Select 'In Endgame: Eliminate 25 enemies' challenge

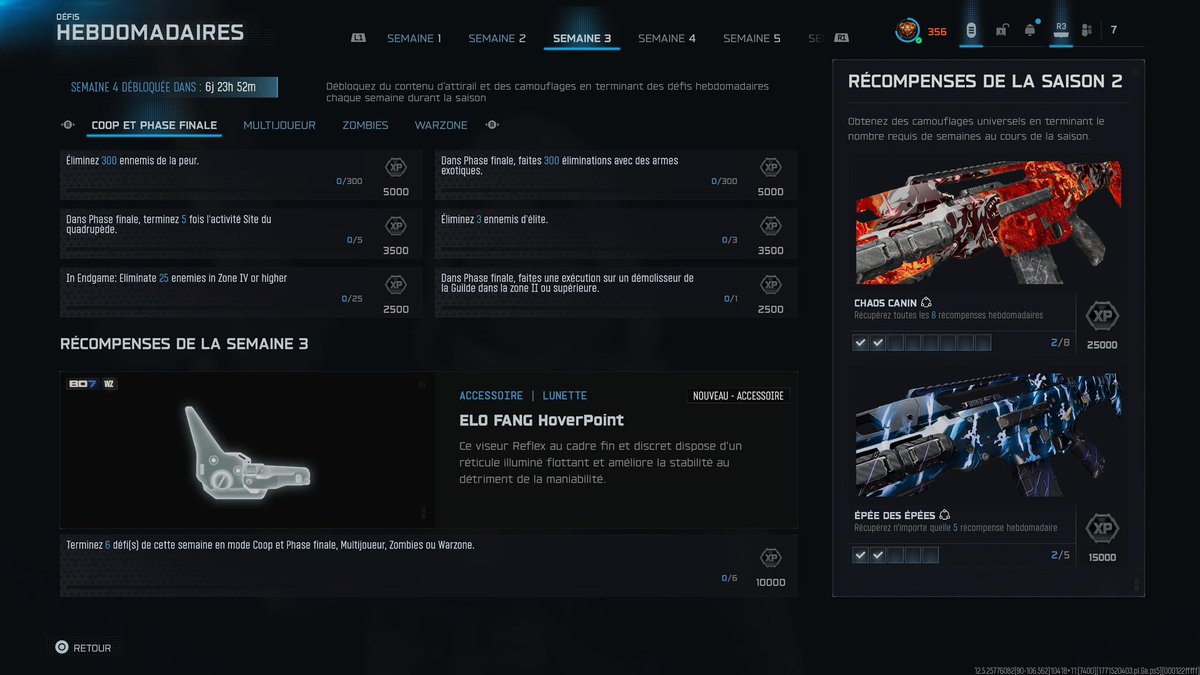click(x=241, y=293)
